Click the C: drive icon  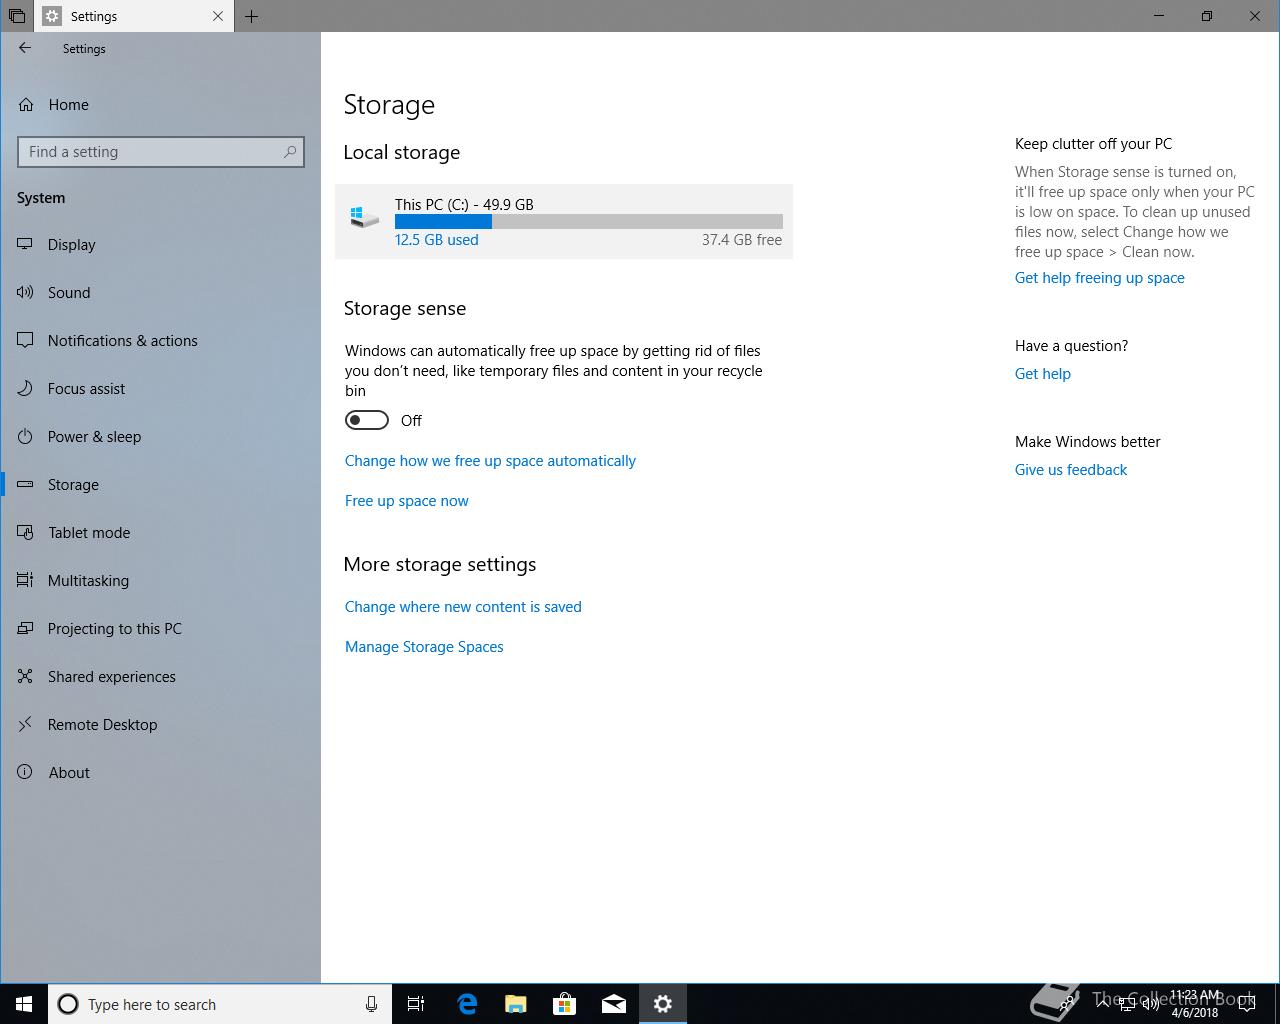[x=364, y=216]
